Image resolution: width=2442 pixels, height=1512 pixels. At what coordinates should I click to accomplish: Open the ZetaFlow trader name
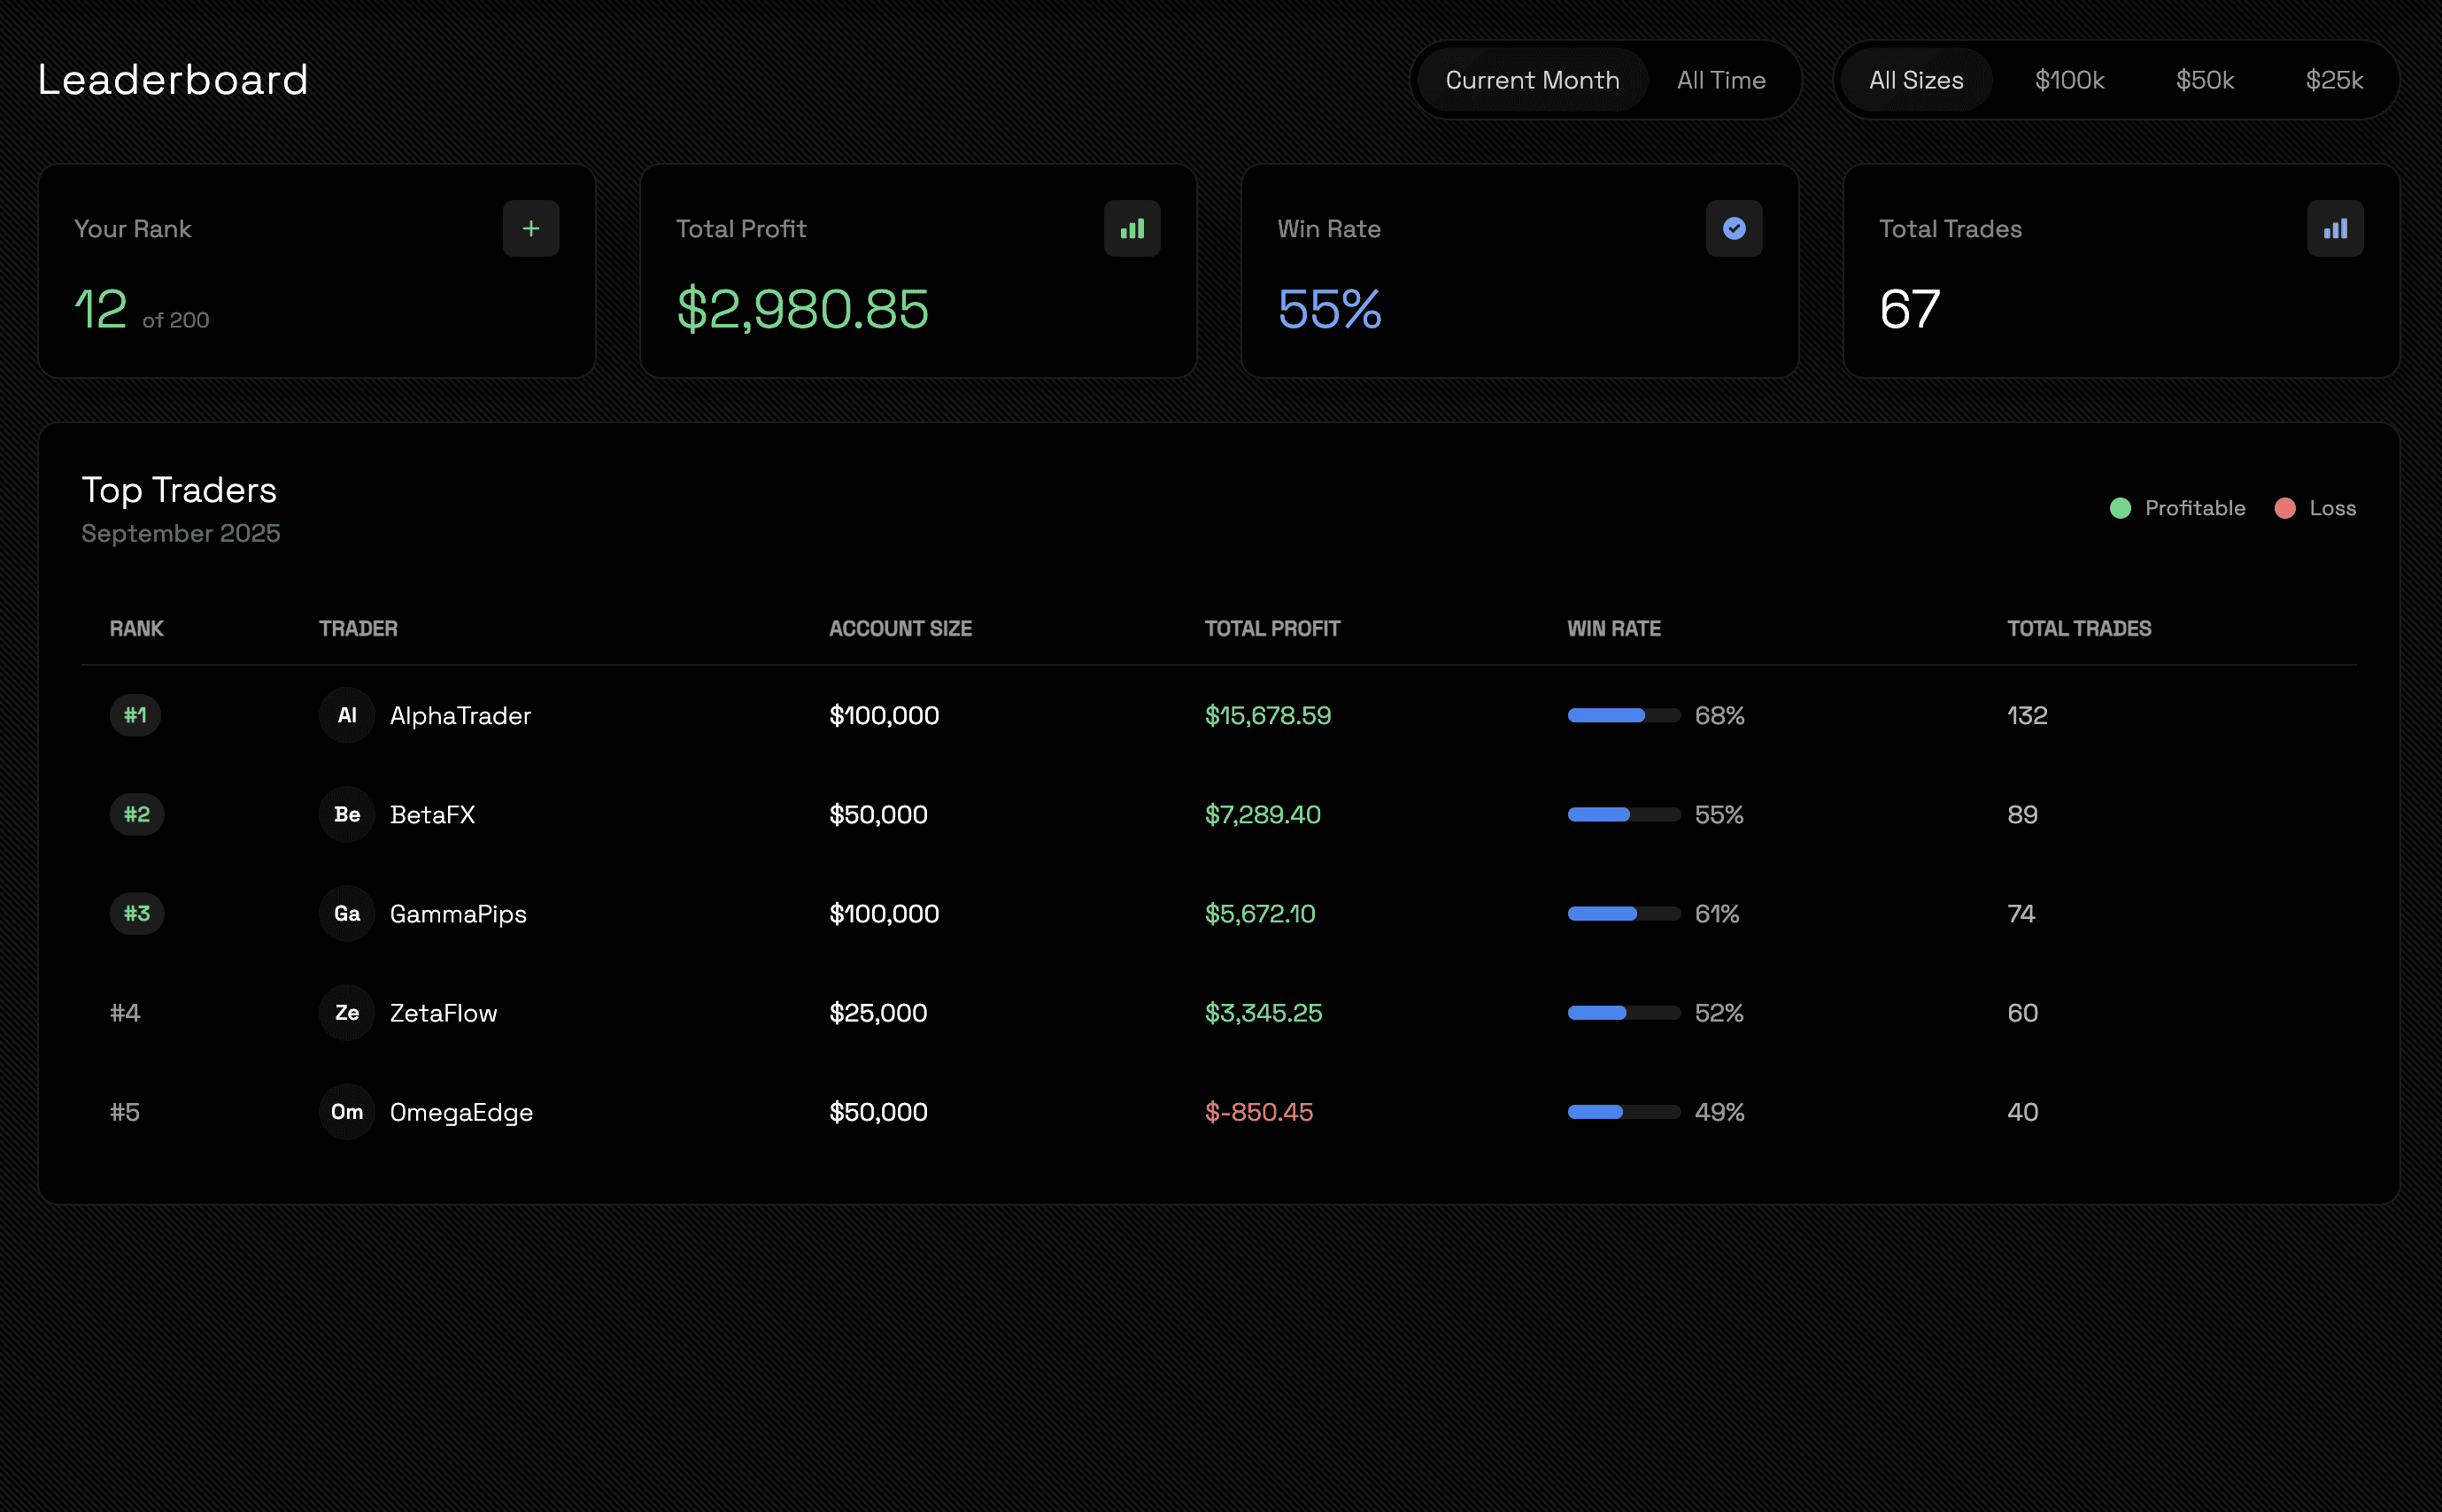pyautogui.click(x=443, y=1012)
